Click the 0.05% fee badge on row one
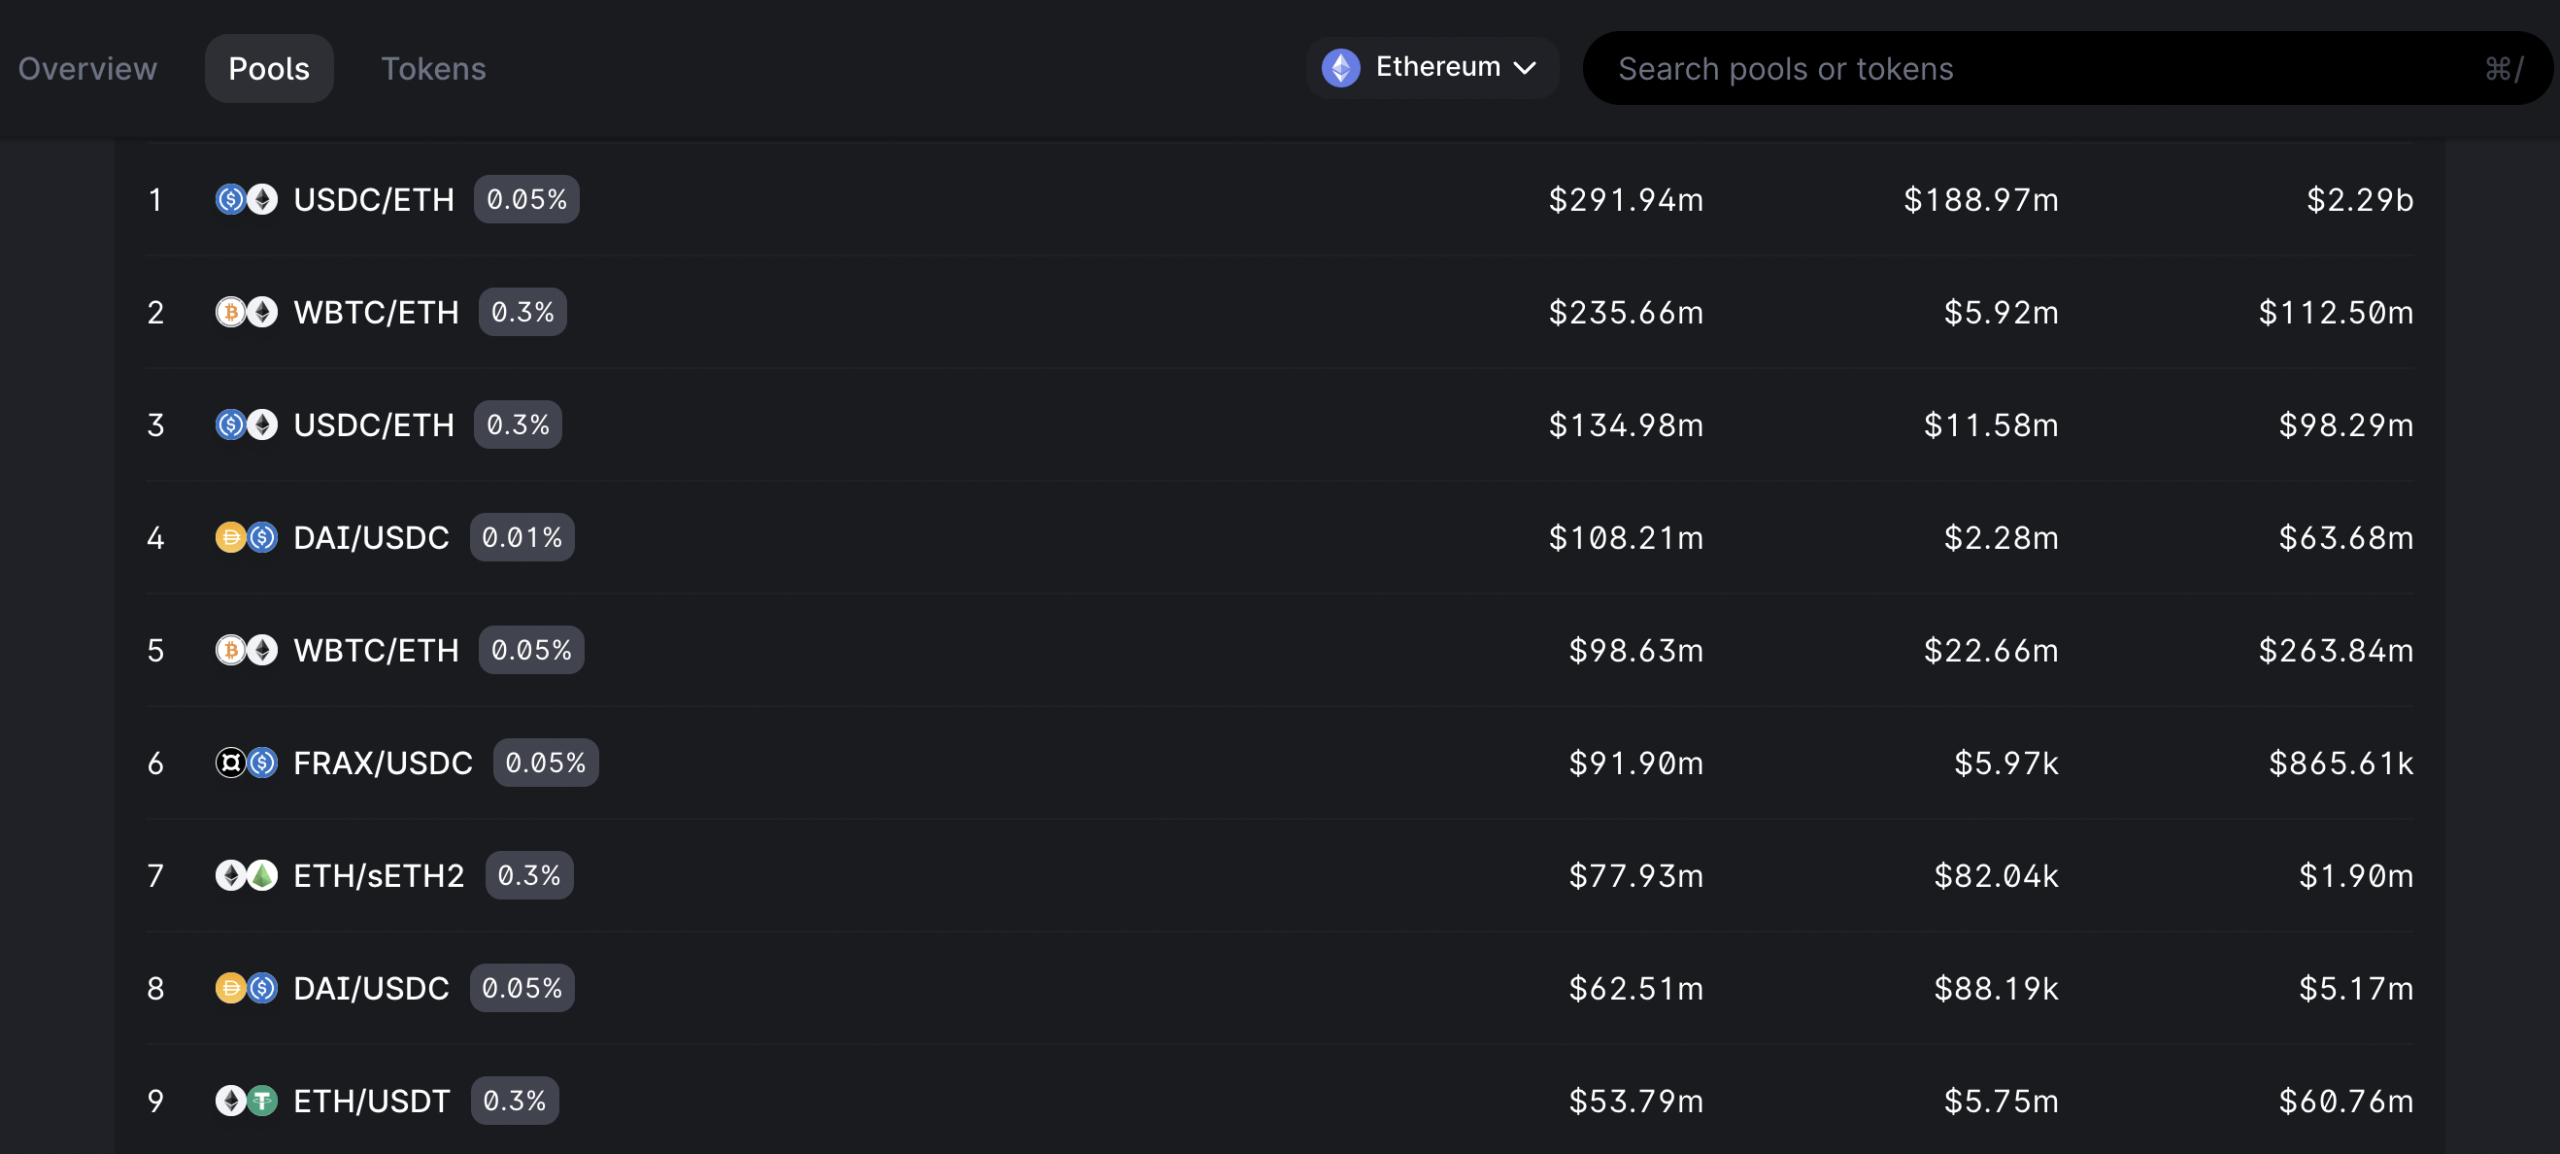The image size is (2560, 1154). 527,199
